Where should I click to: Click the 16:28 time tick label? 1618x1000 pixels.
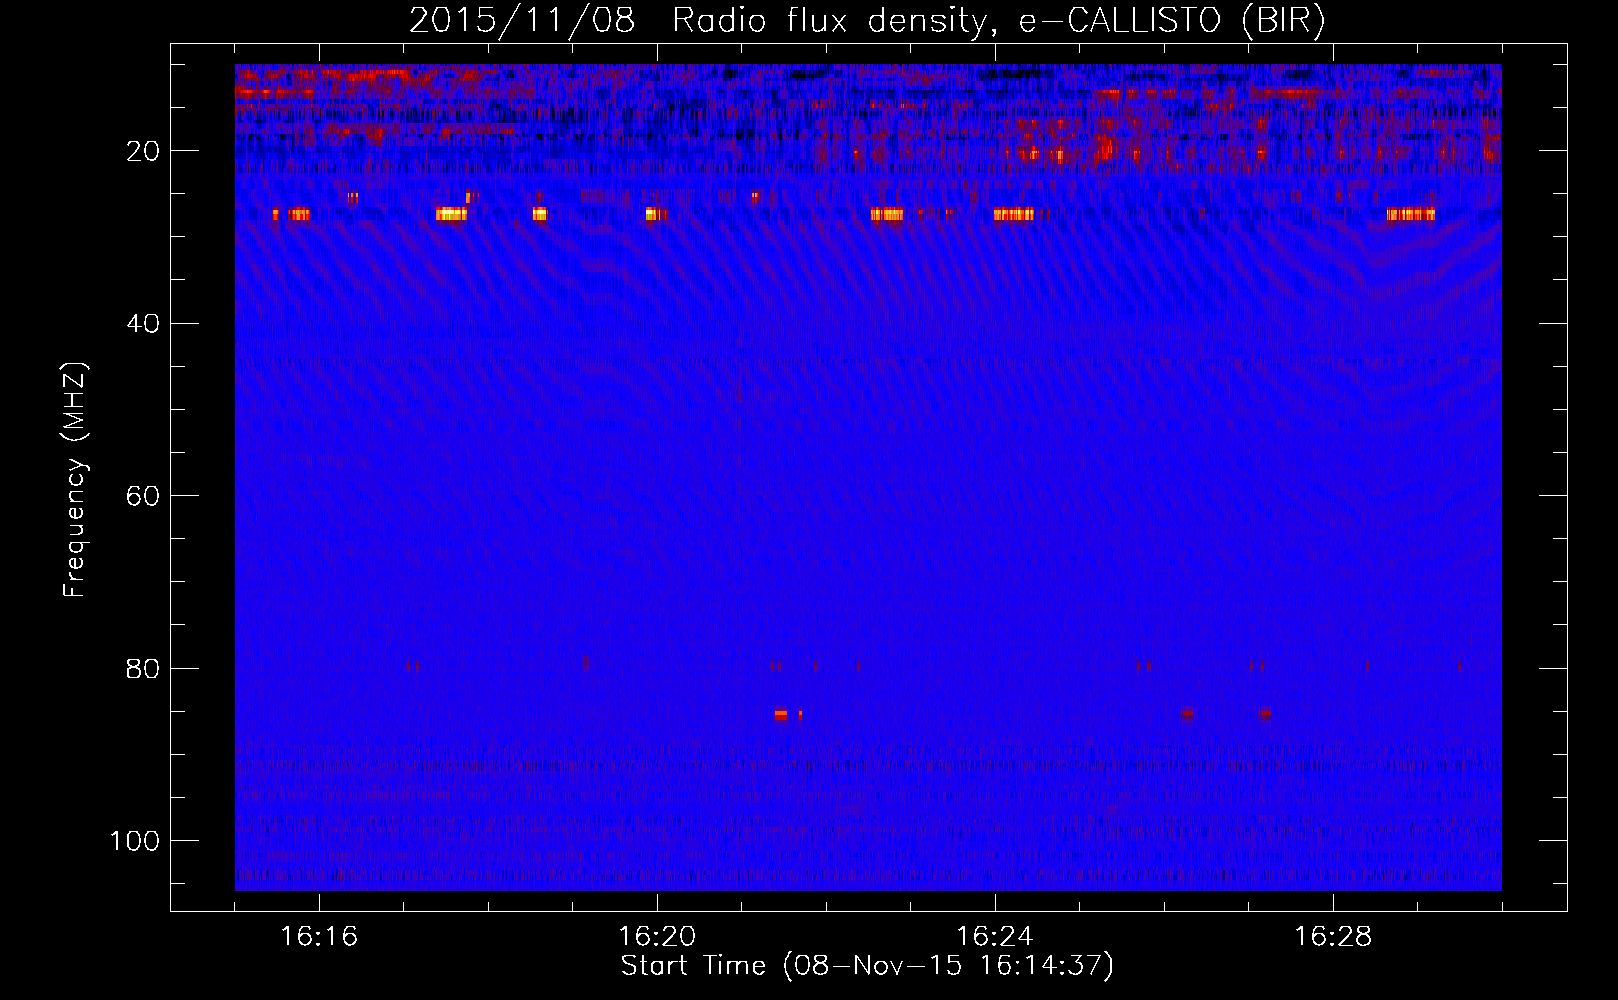tap(1333, 937)
